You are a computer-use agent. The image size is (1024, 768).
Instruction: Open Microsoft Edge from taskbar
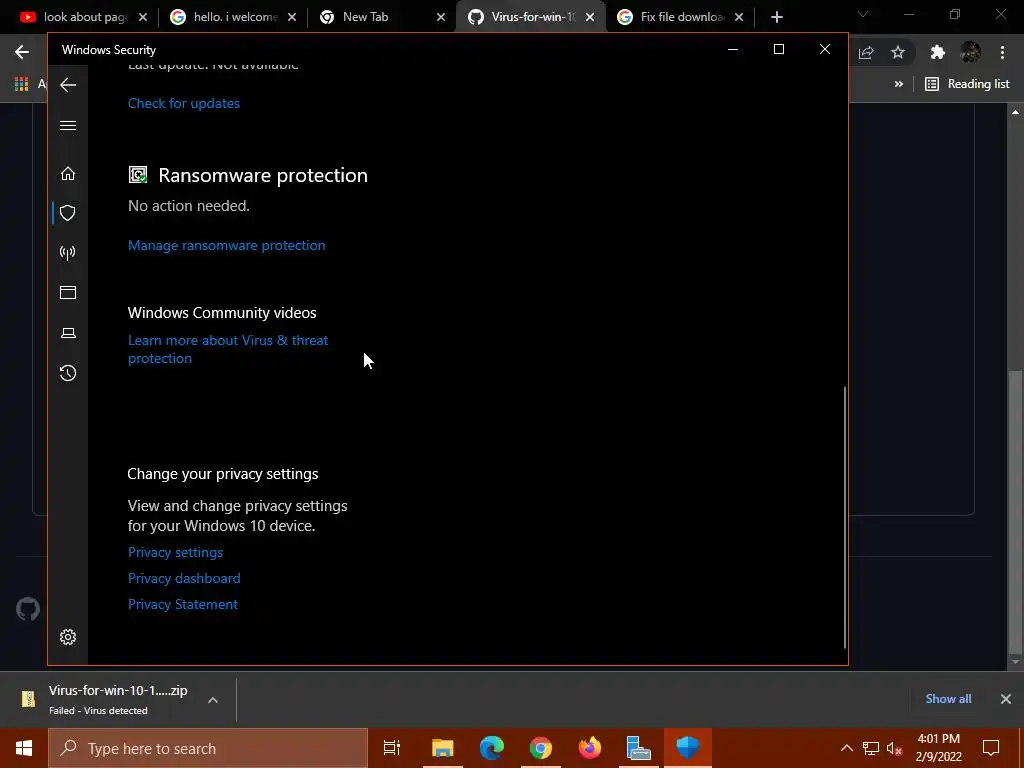[491, 748]
